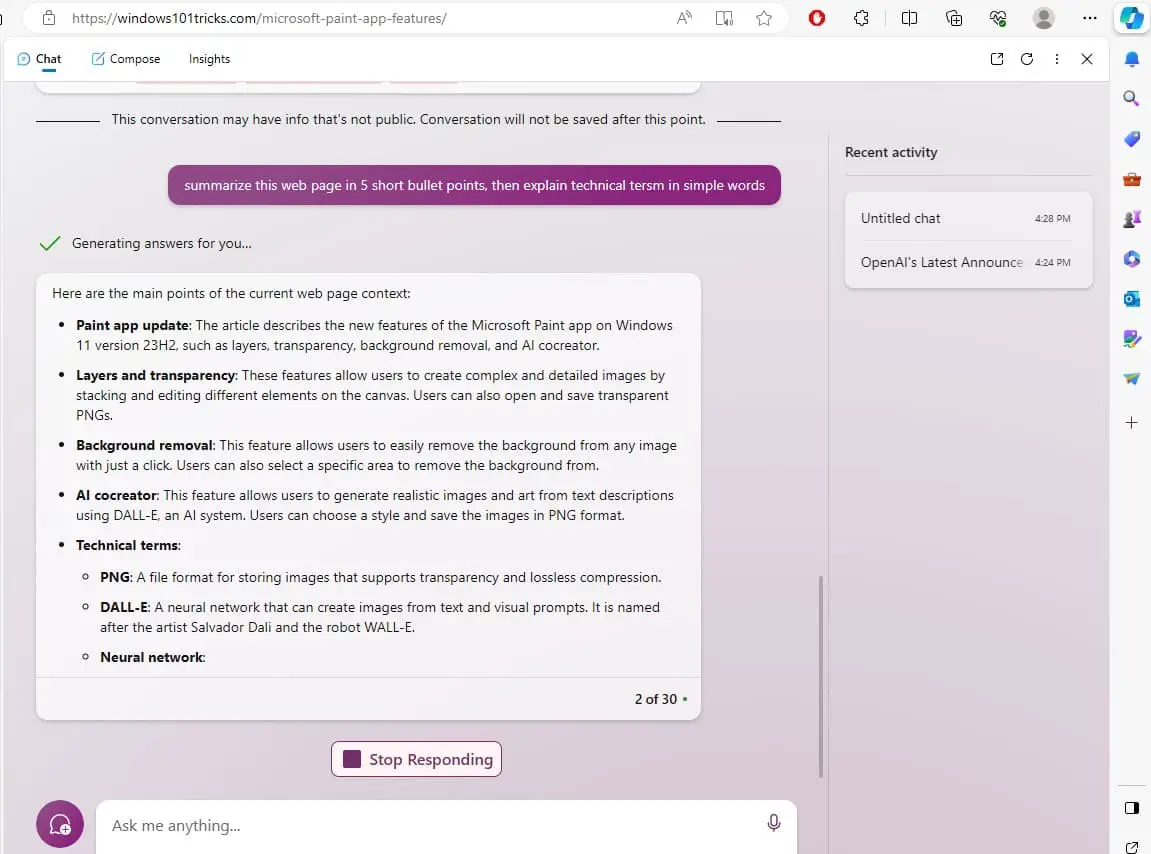Click the 'PNG' technical term text
Viewport: 1151px width, 854px height.
115,577
